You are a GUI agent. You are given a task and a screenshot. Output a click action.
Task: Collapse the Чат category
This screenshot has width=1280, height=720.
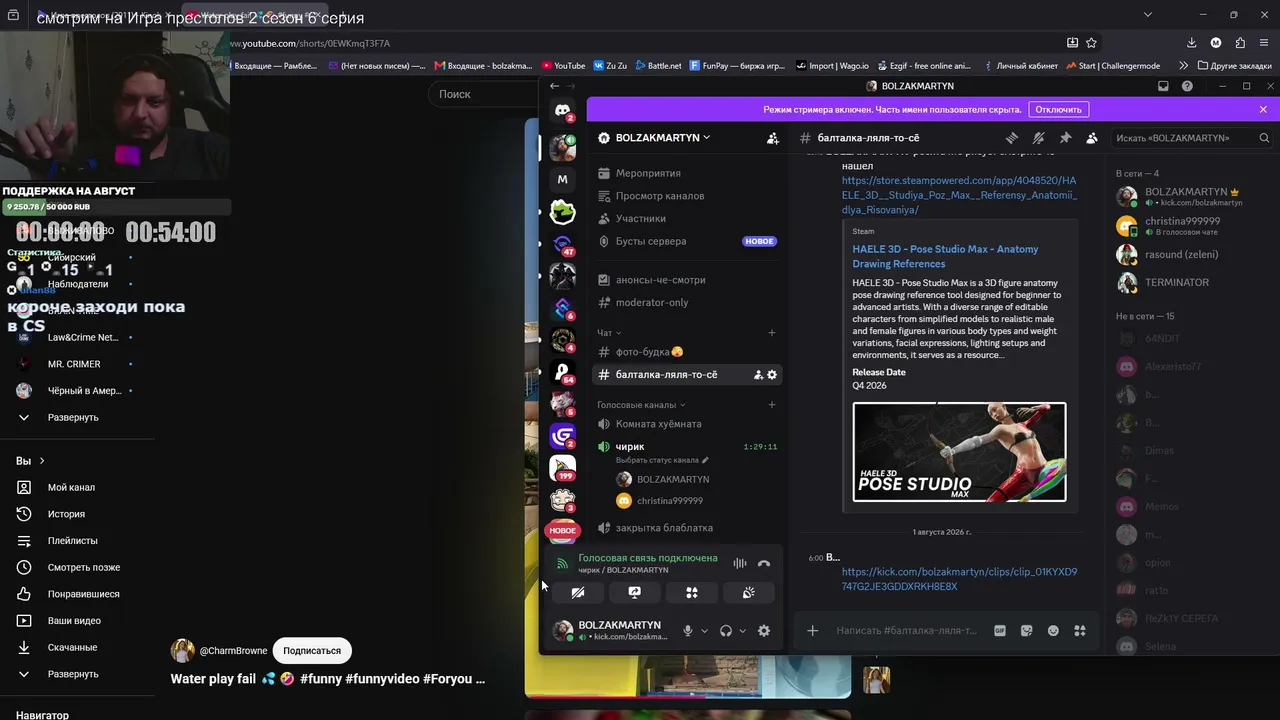pos(609,333)
